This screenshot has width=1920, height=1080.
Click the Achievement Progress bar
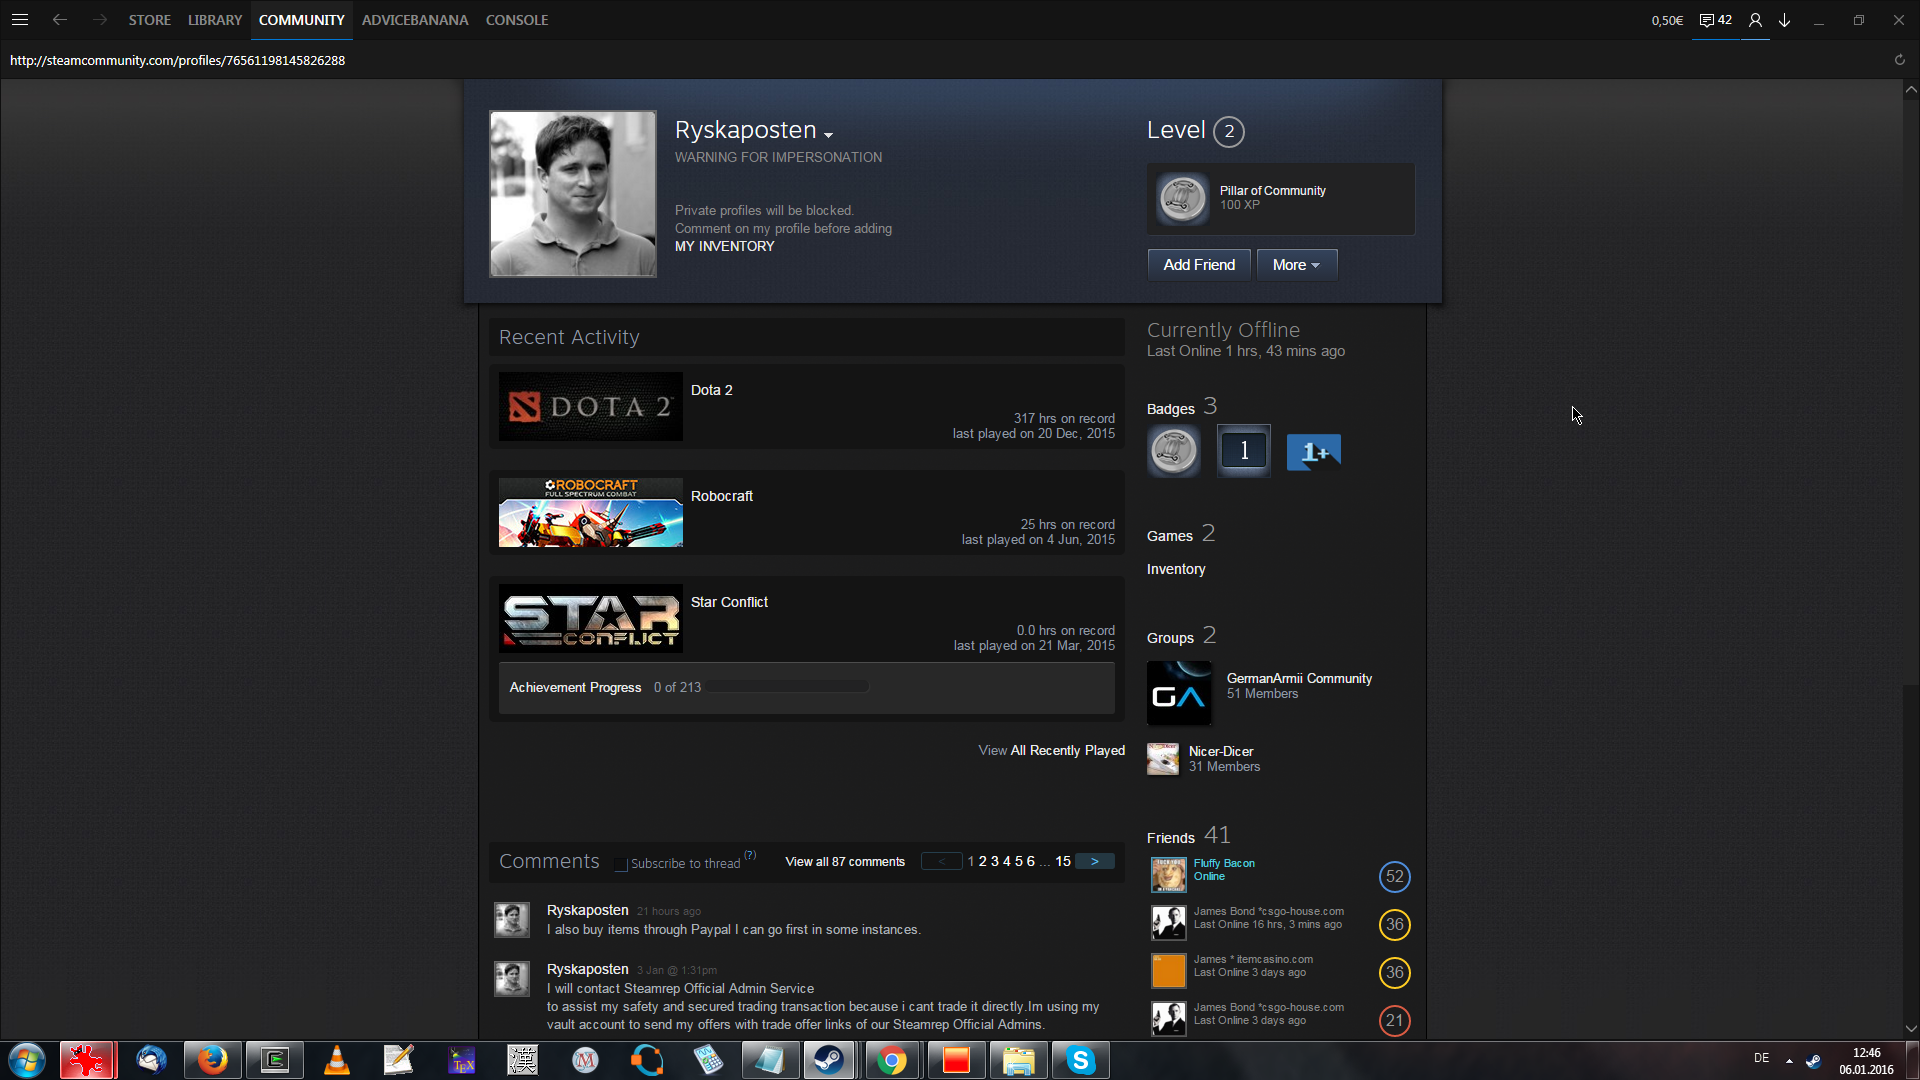pyautogui.click(x=787, y=687)
